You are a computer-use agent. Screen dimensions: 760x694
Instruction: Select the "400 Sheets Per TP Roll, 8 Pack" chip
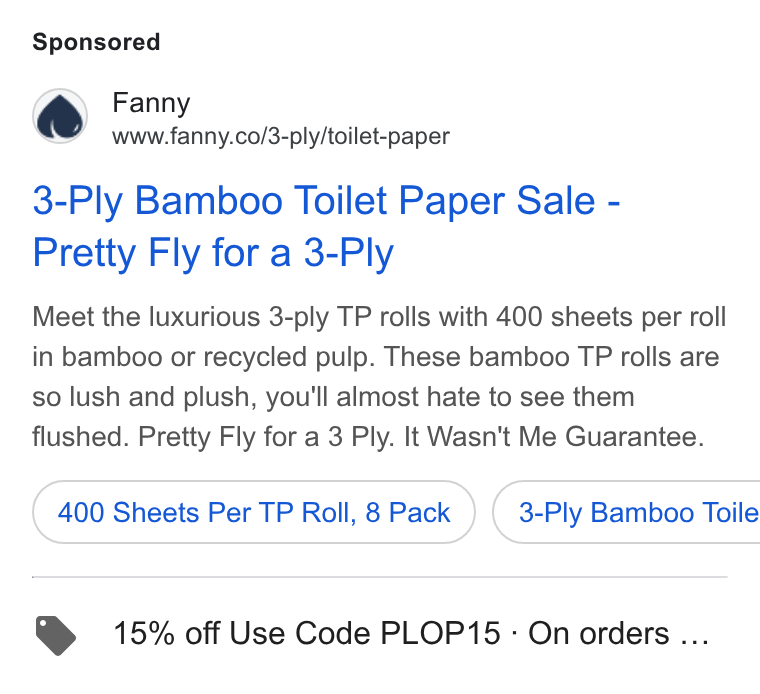[x=254, y=512]
